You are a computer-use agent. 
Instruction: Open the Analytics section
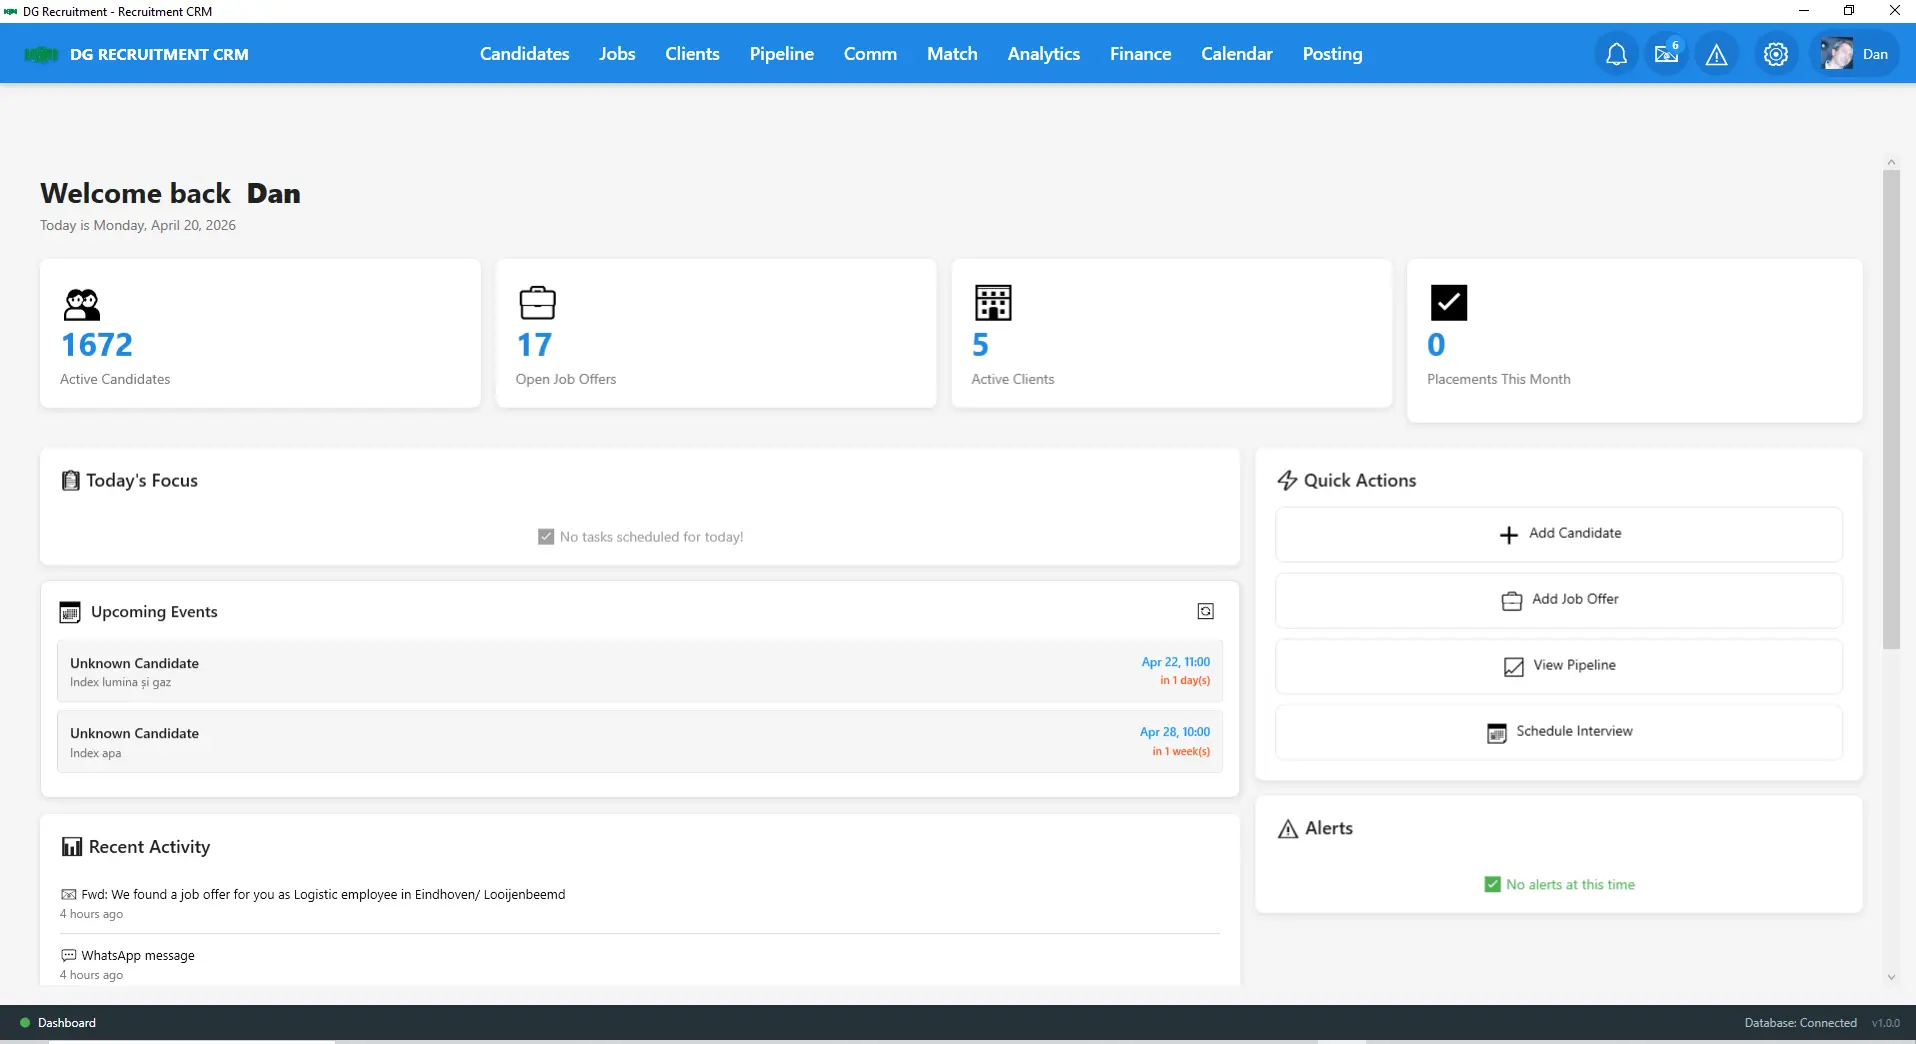(1043, 54)
